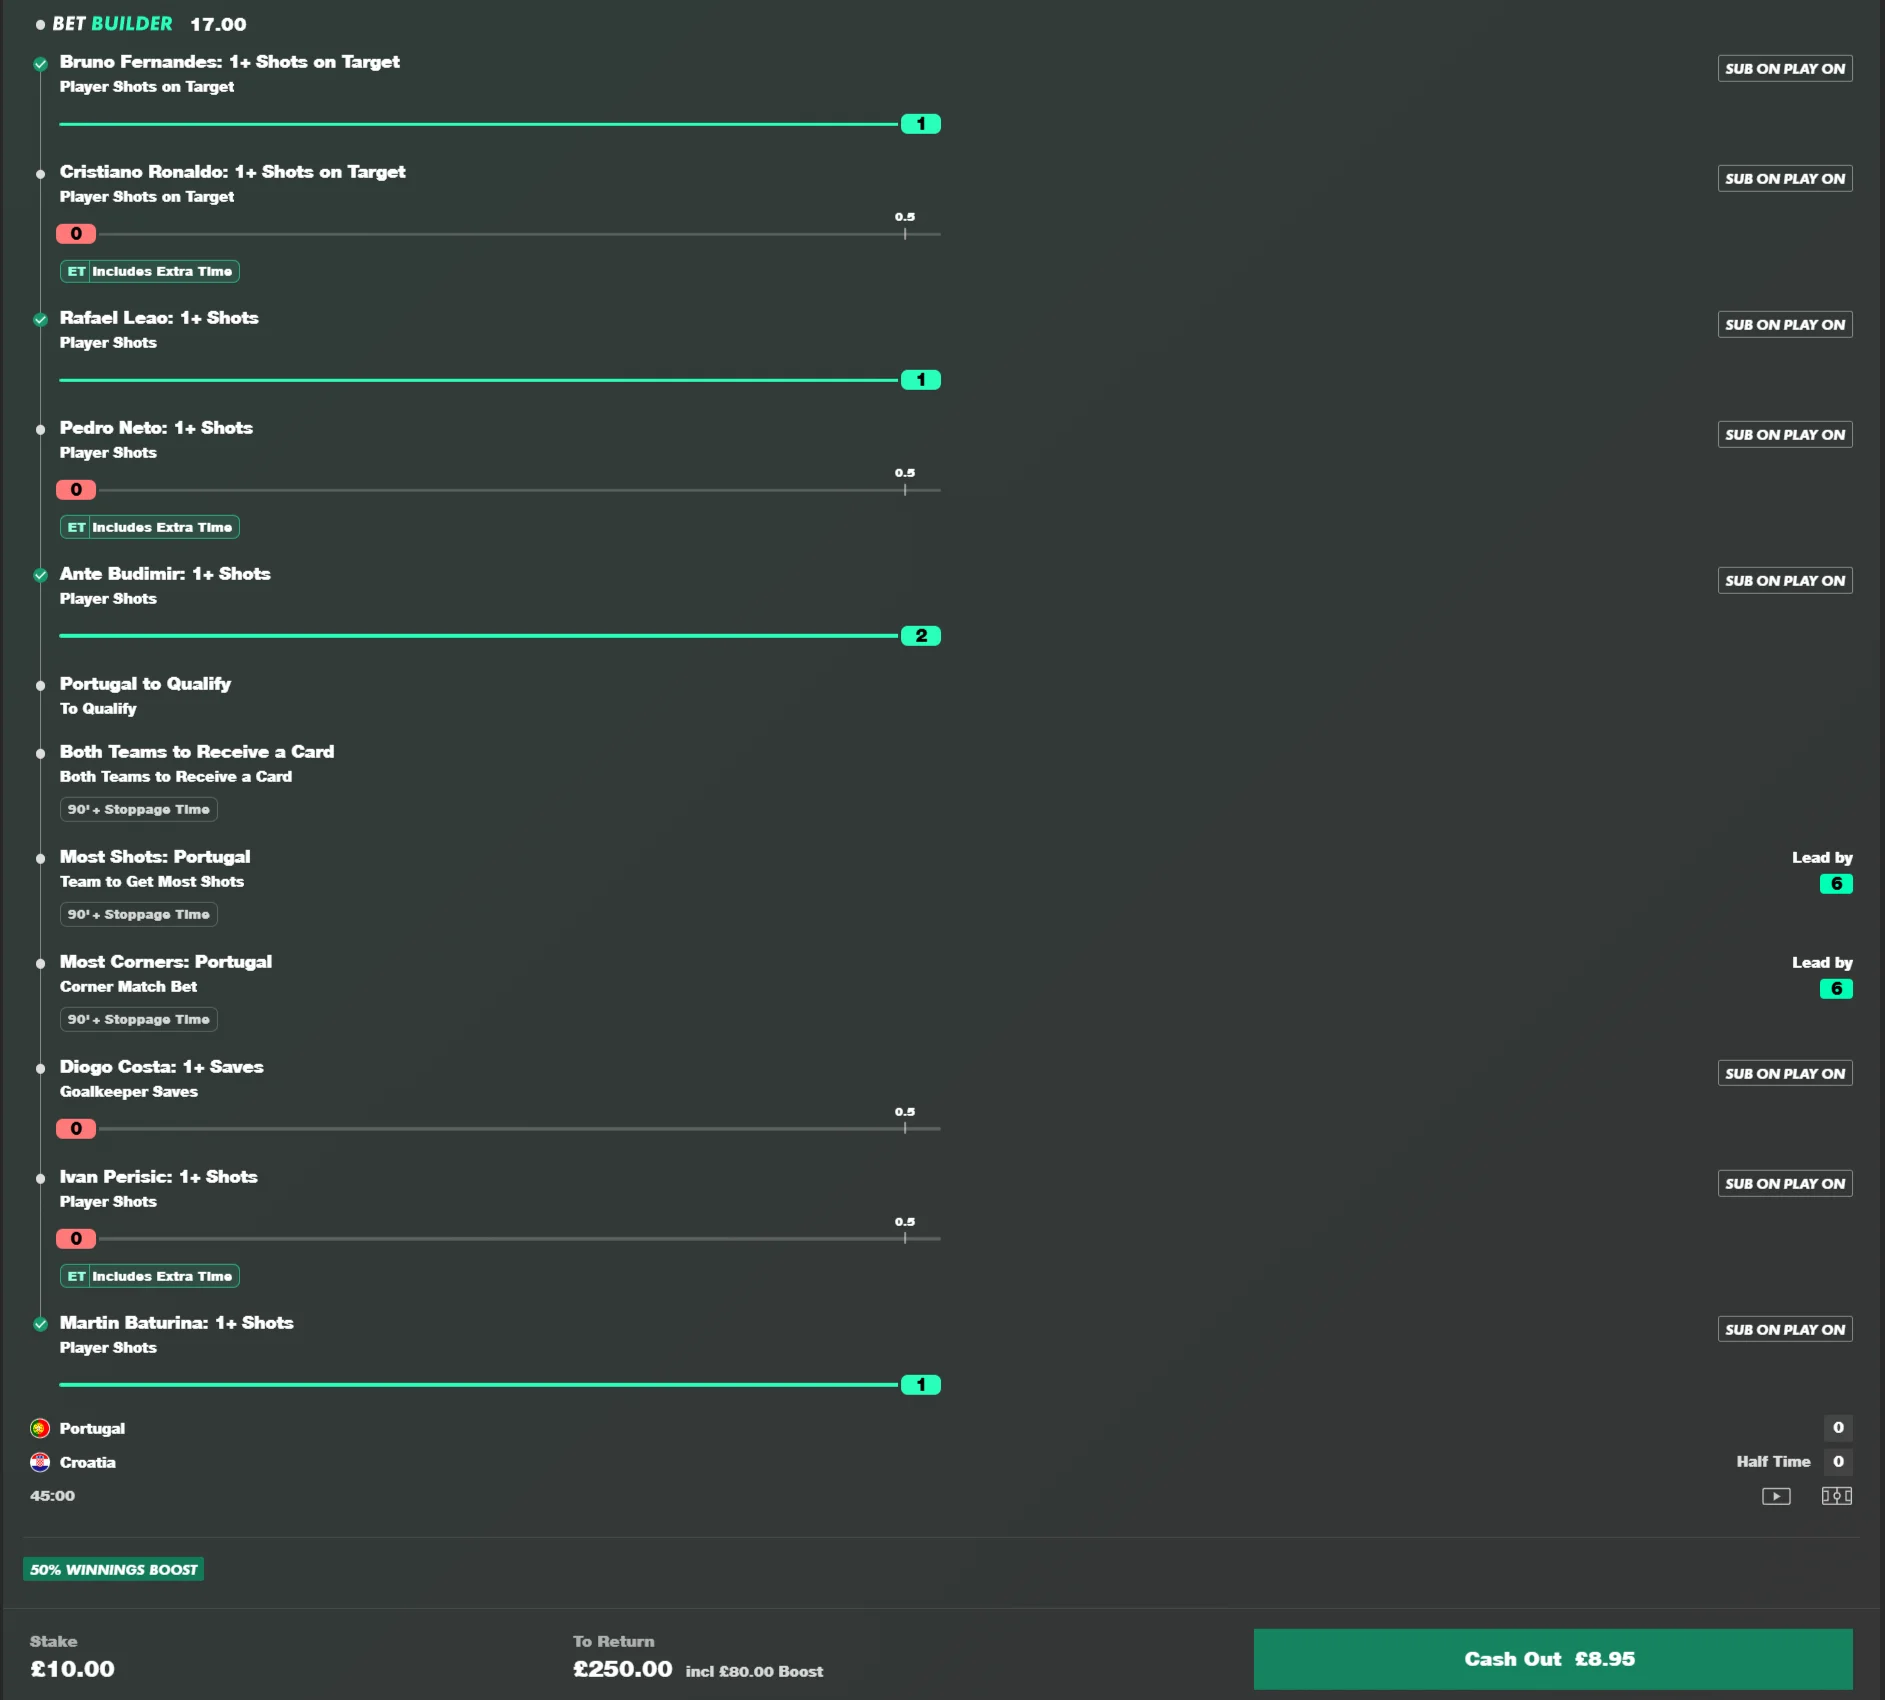This screenshot has width=1885, height=1700.
Task: Click Bruno Fernandes green check icon
Action: point(40,64)
